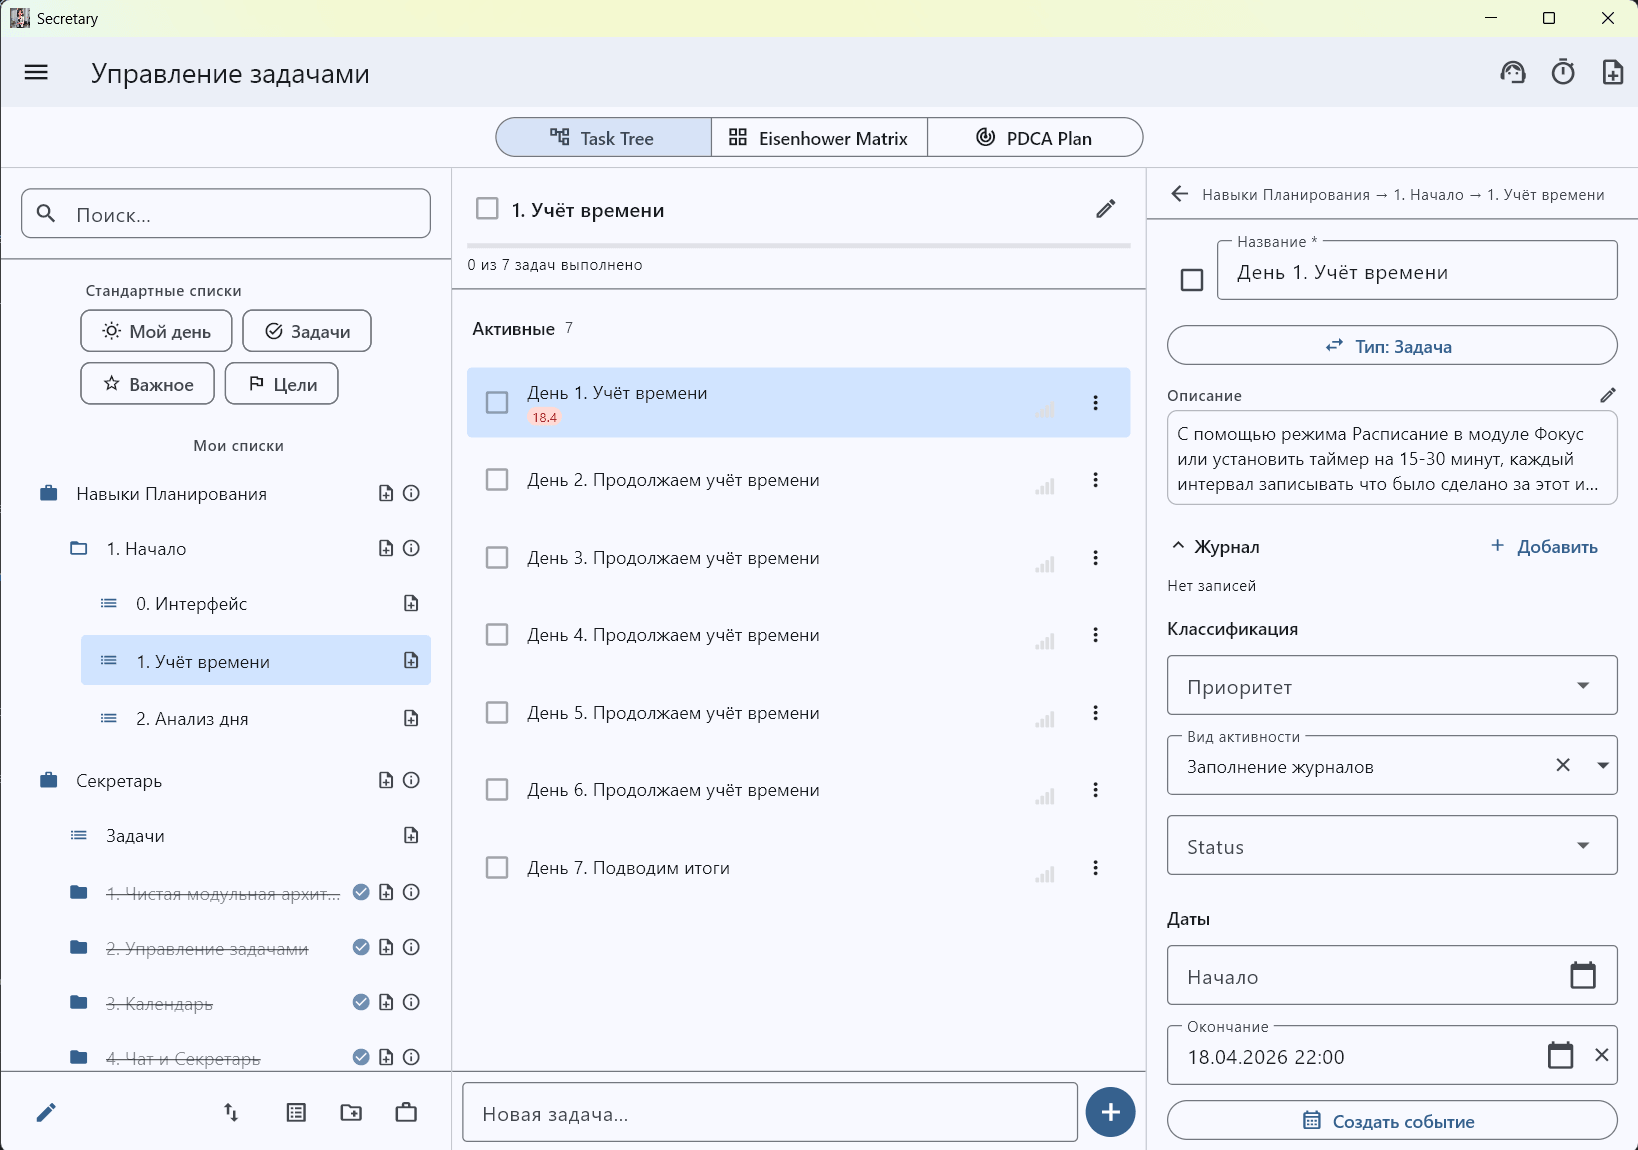Image resolution: width=1638 pixels, height=1150 pixels.
Task: Add task to 2. Анализ дня list
Action: pyautogui.click(x=411, y=718)
